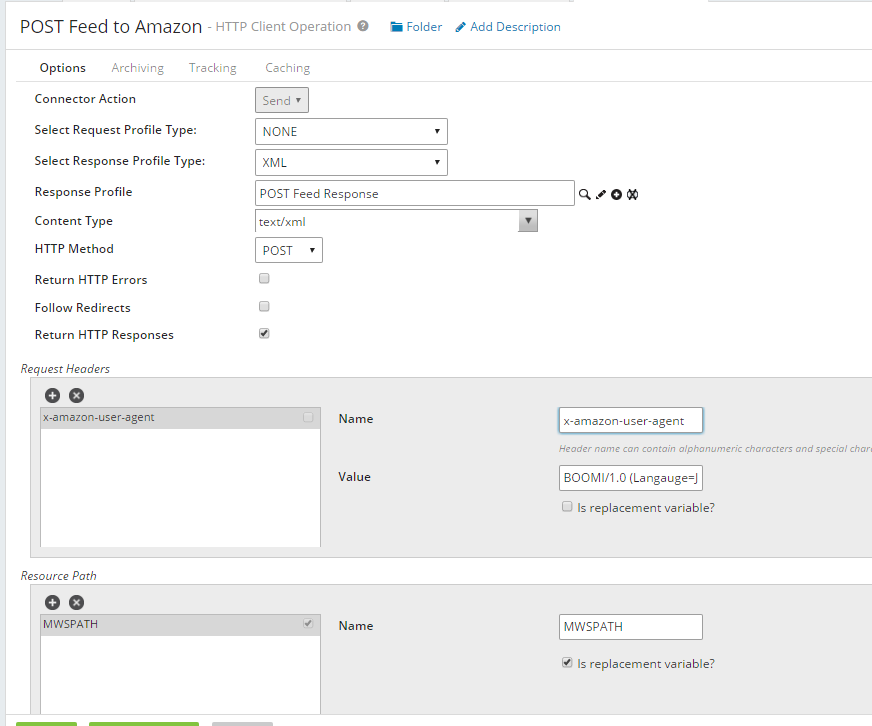Click the plus icon next to Response Profile
872x726 pixels.
click(617, 194)
